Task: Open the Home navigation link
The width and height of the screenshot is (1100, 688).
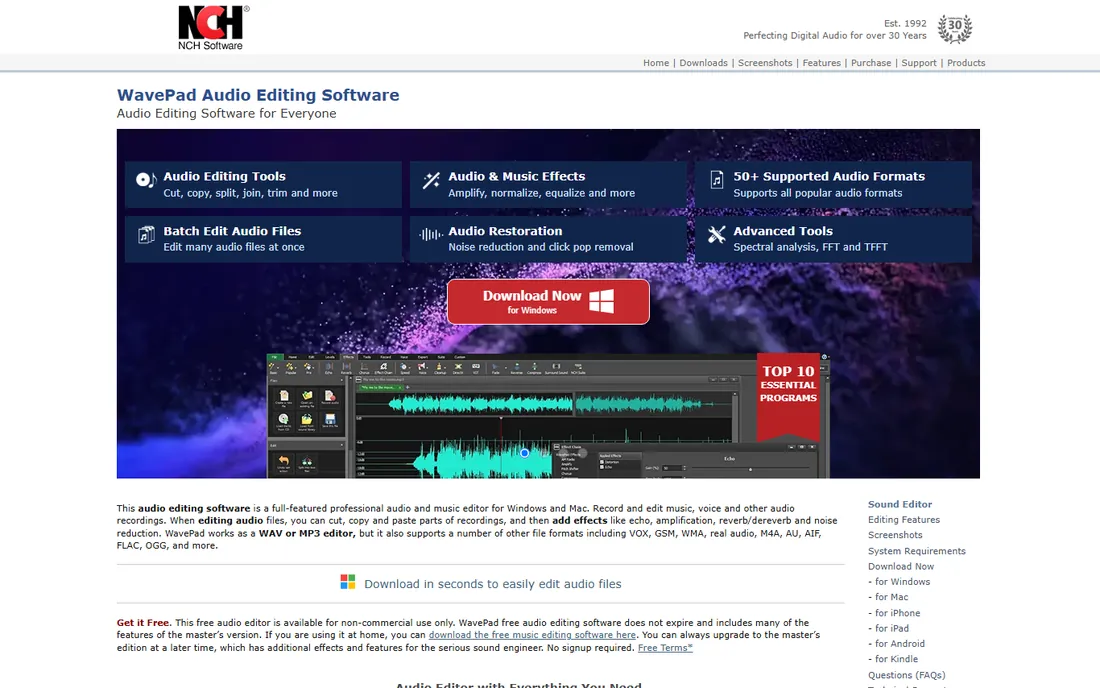Action: pyautogui.click(x=656, y=63)
